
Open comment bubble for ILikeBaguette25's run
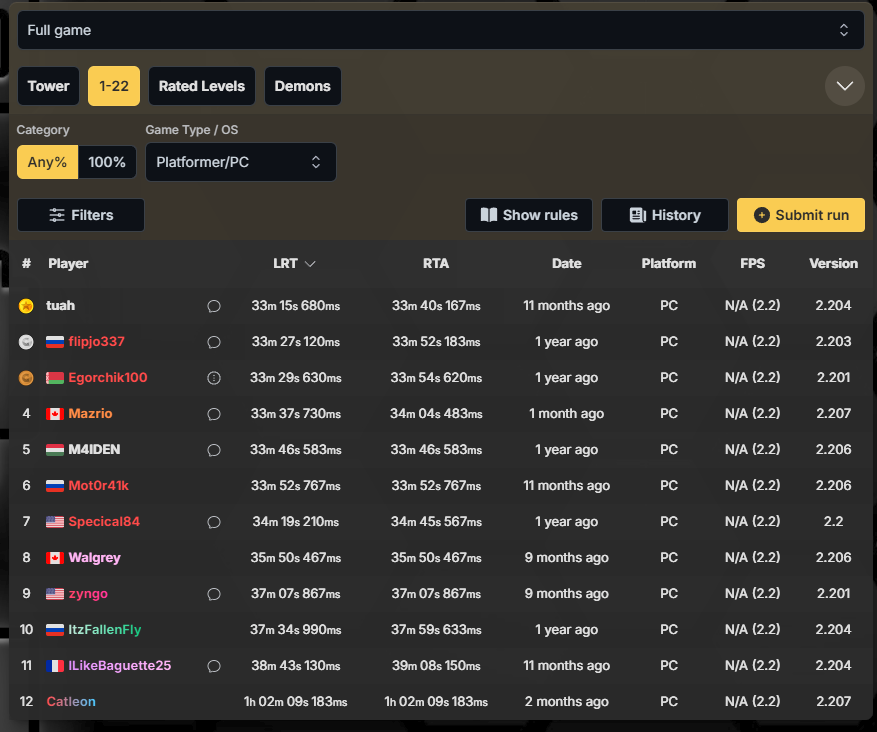point(214,666)
